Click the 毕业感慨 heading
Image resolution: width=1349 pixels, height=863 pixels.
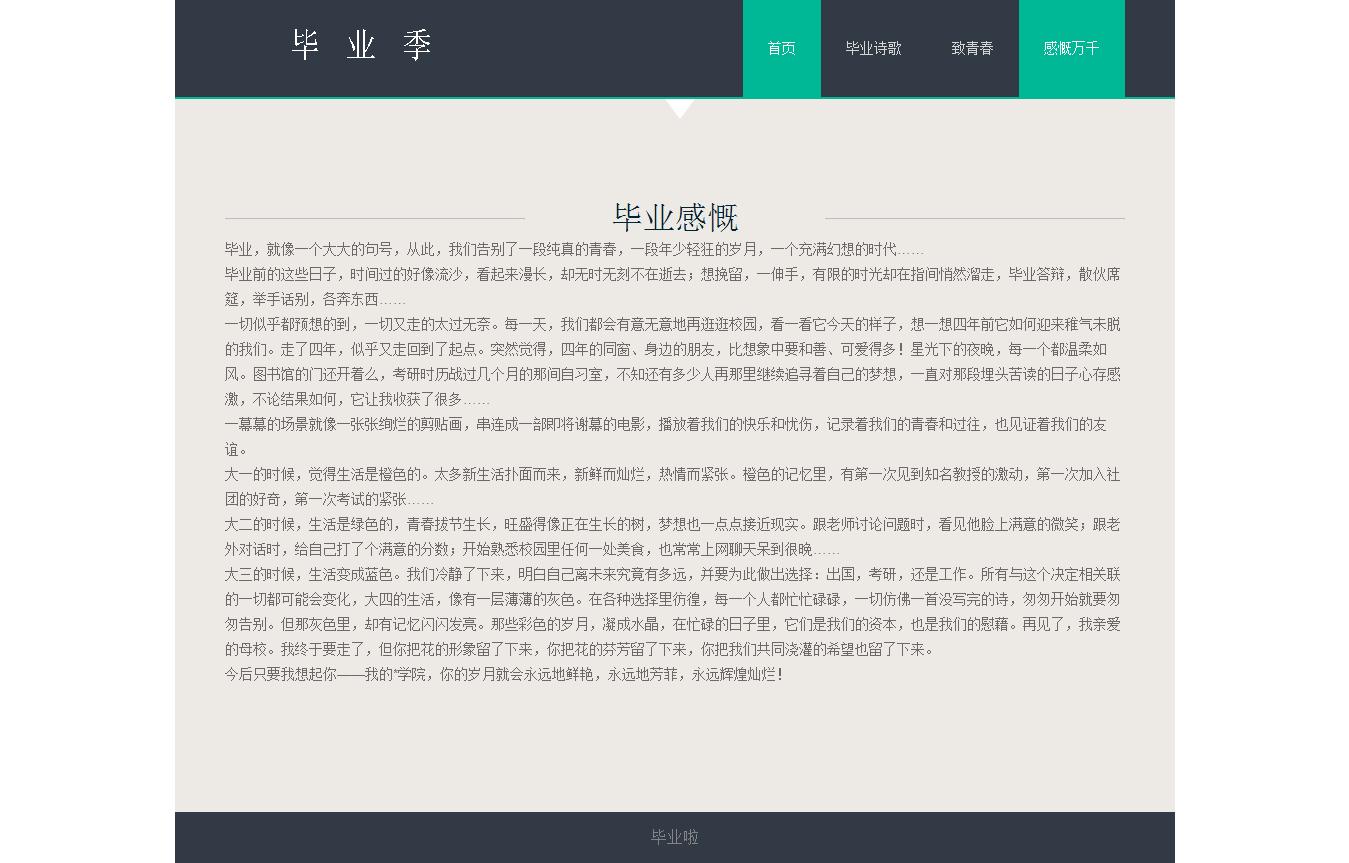tap(675, 217)
